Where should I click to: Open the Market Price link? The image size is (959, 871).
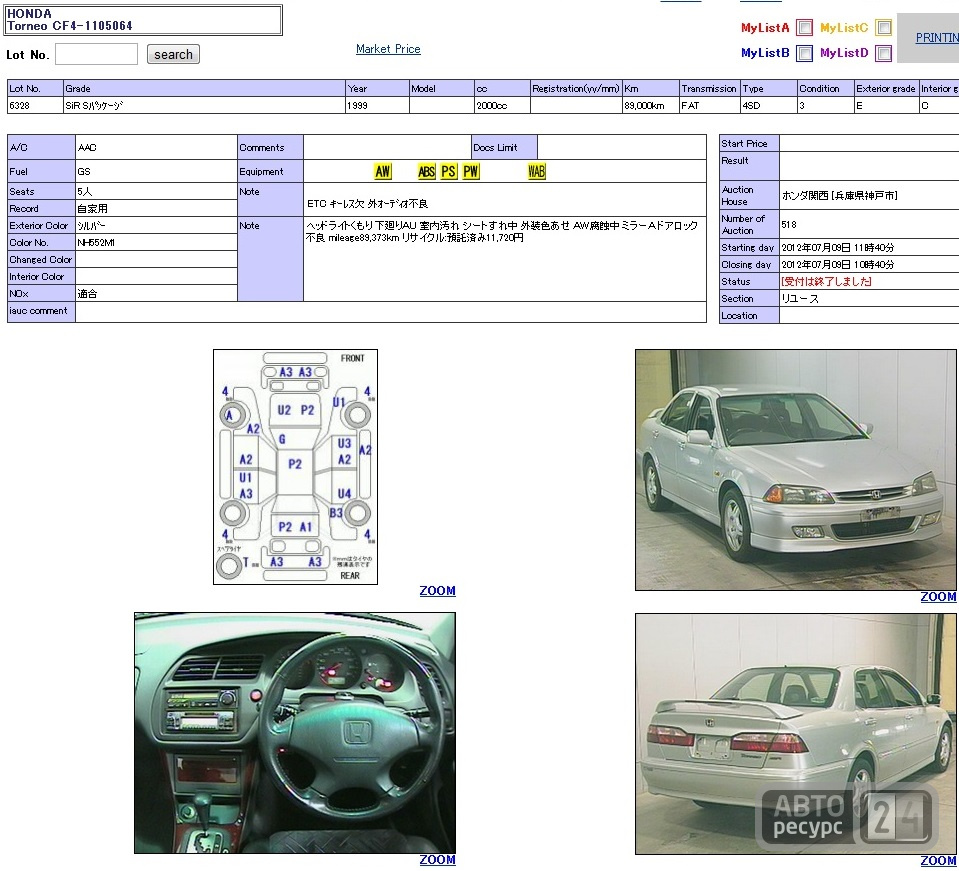coord(388,49)
